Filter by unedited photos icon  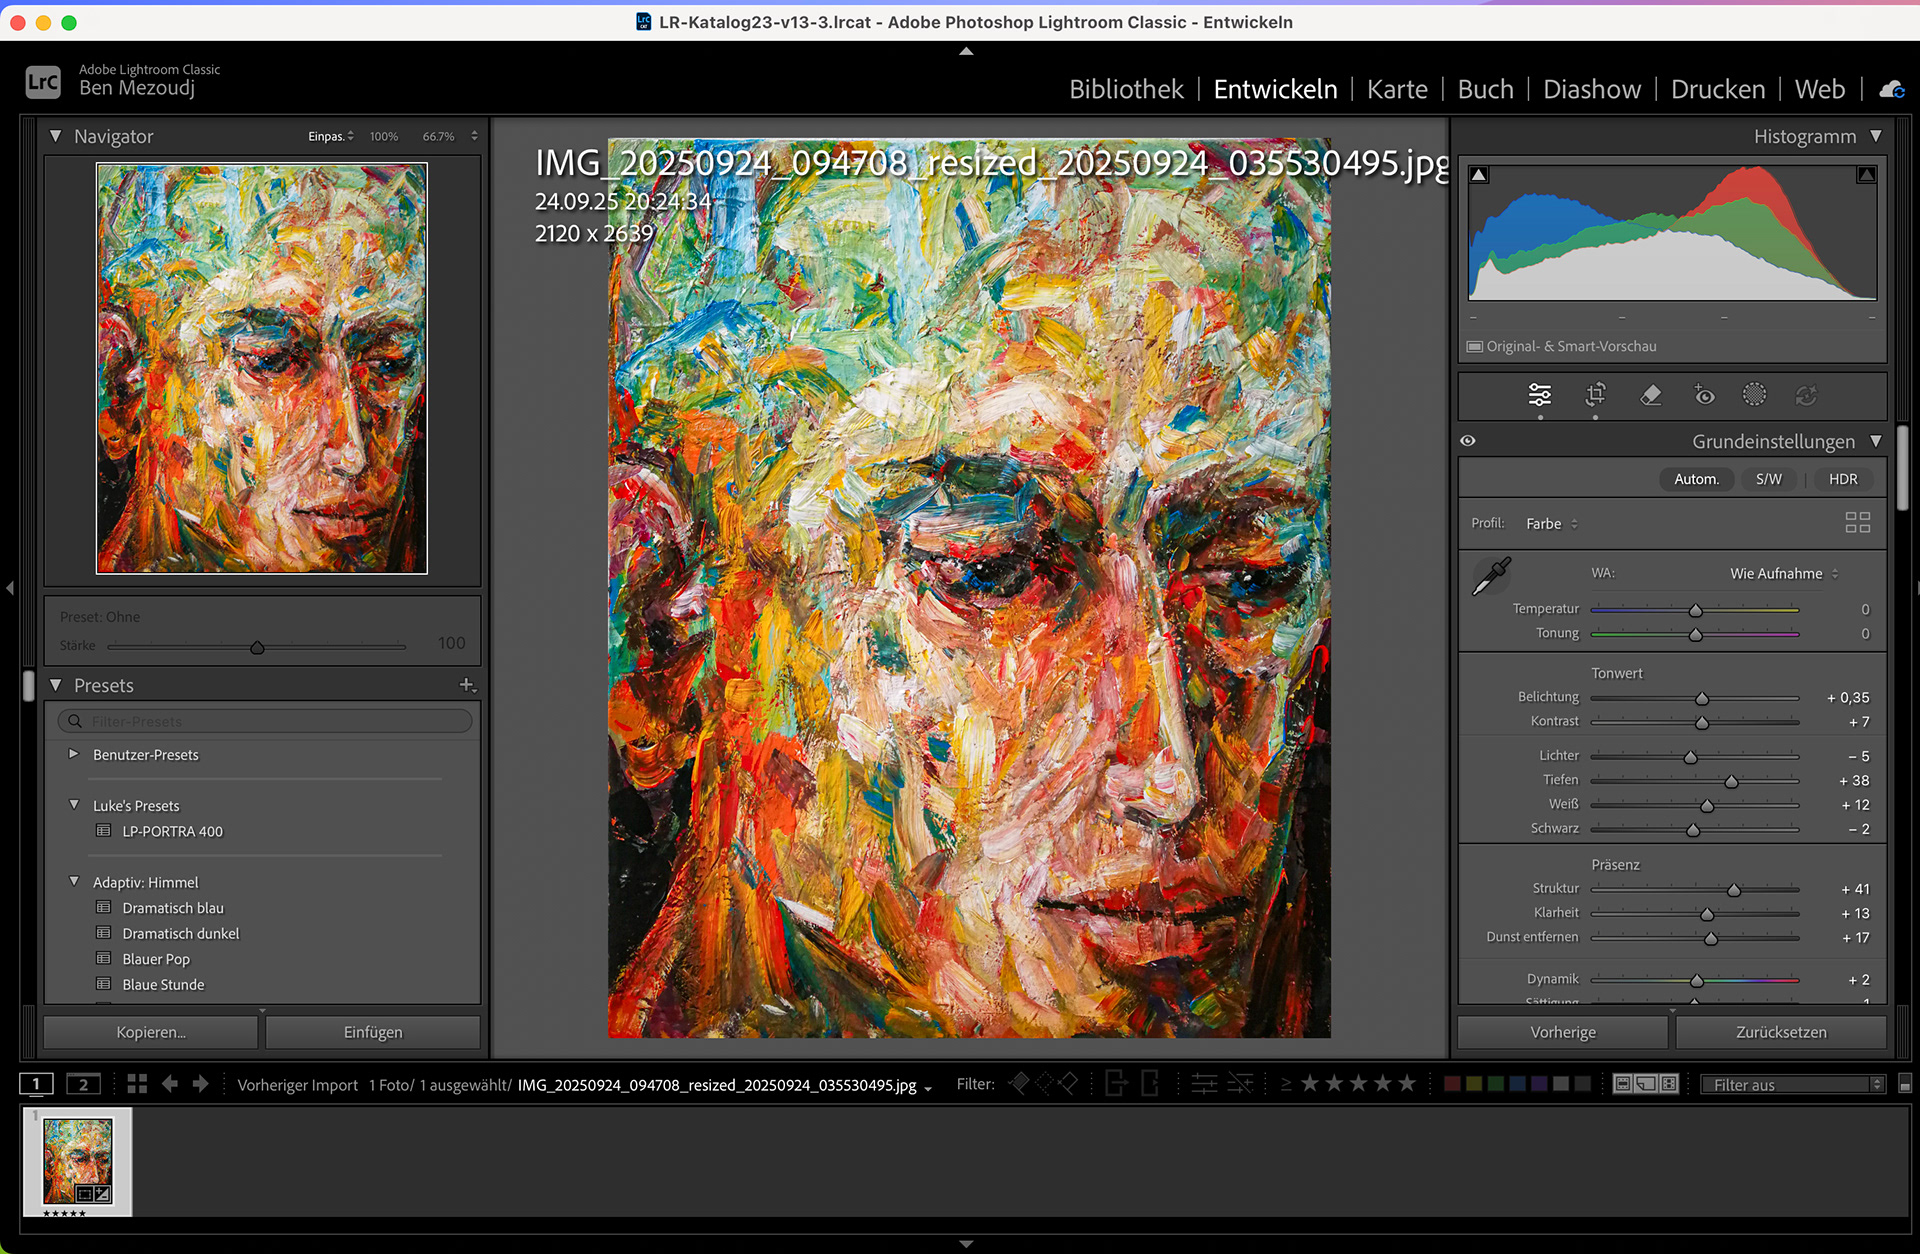(1240, 1083)
